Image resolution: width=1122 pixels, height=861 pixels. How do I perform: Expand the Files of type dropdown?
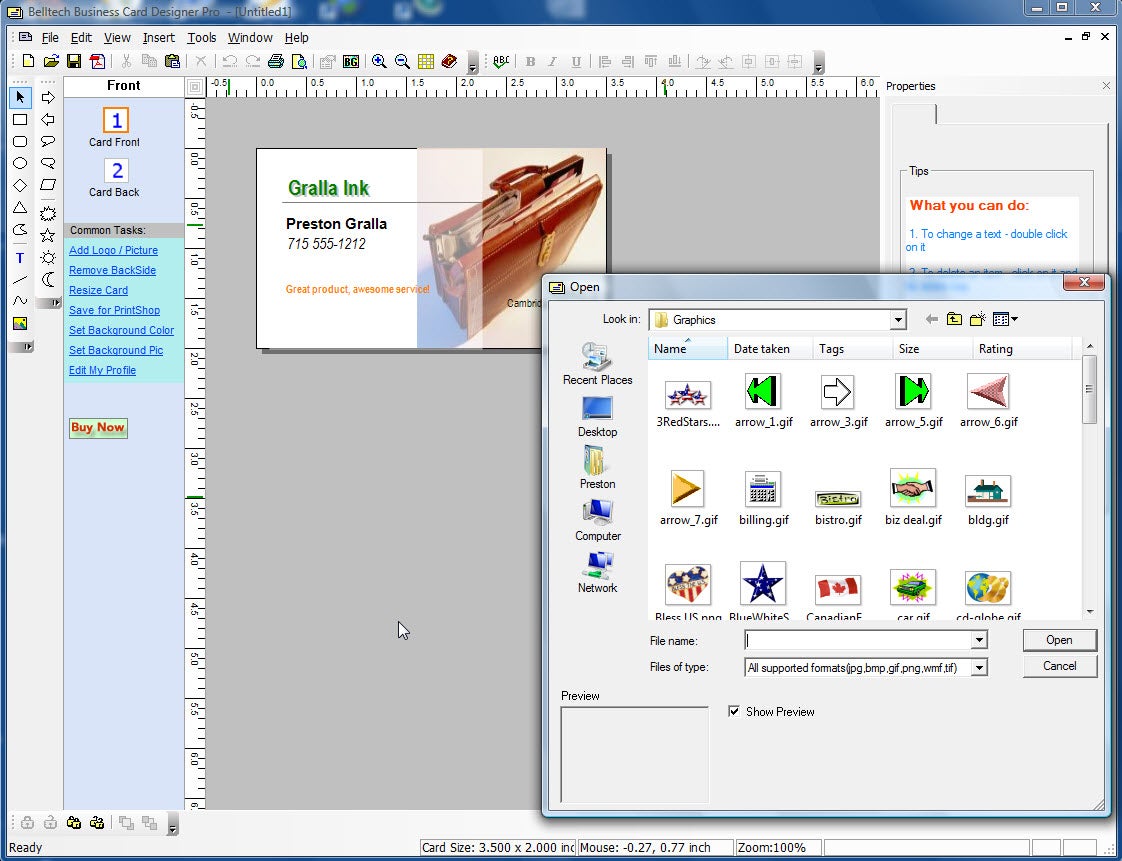pyautogui.click(x=979, y=668)
